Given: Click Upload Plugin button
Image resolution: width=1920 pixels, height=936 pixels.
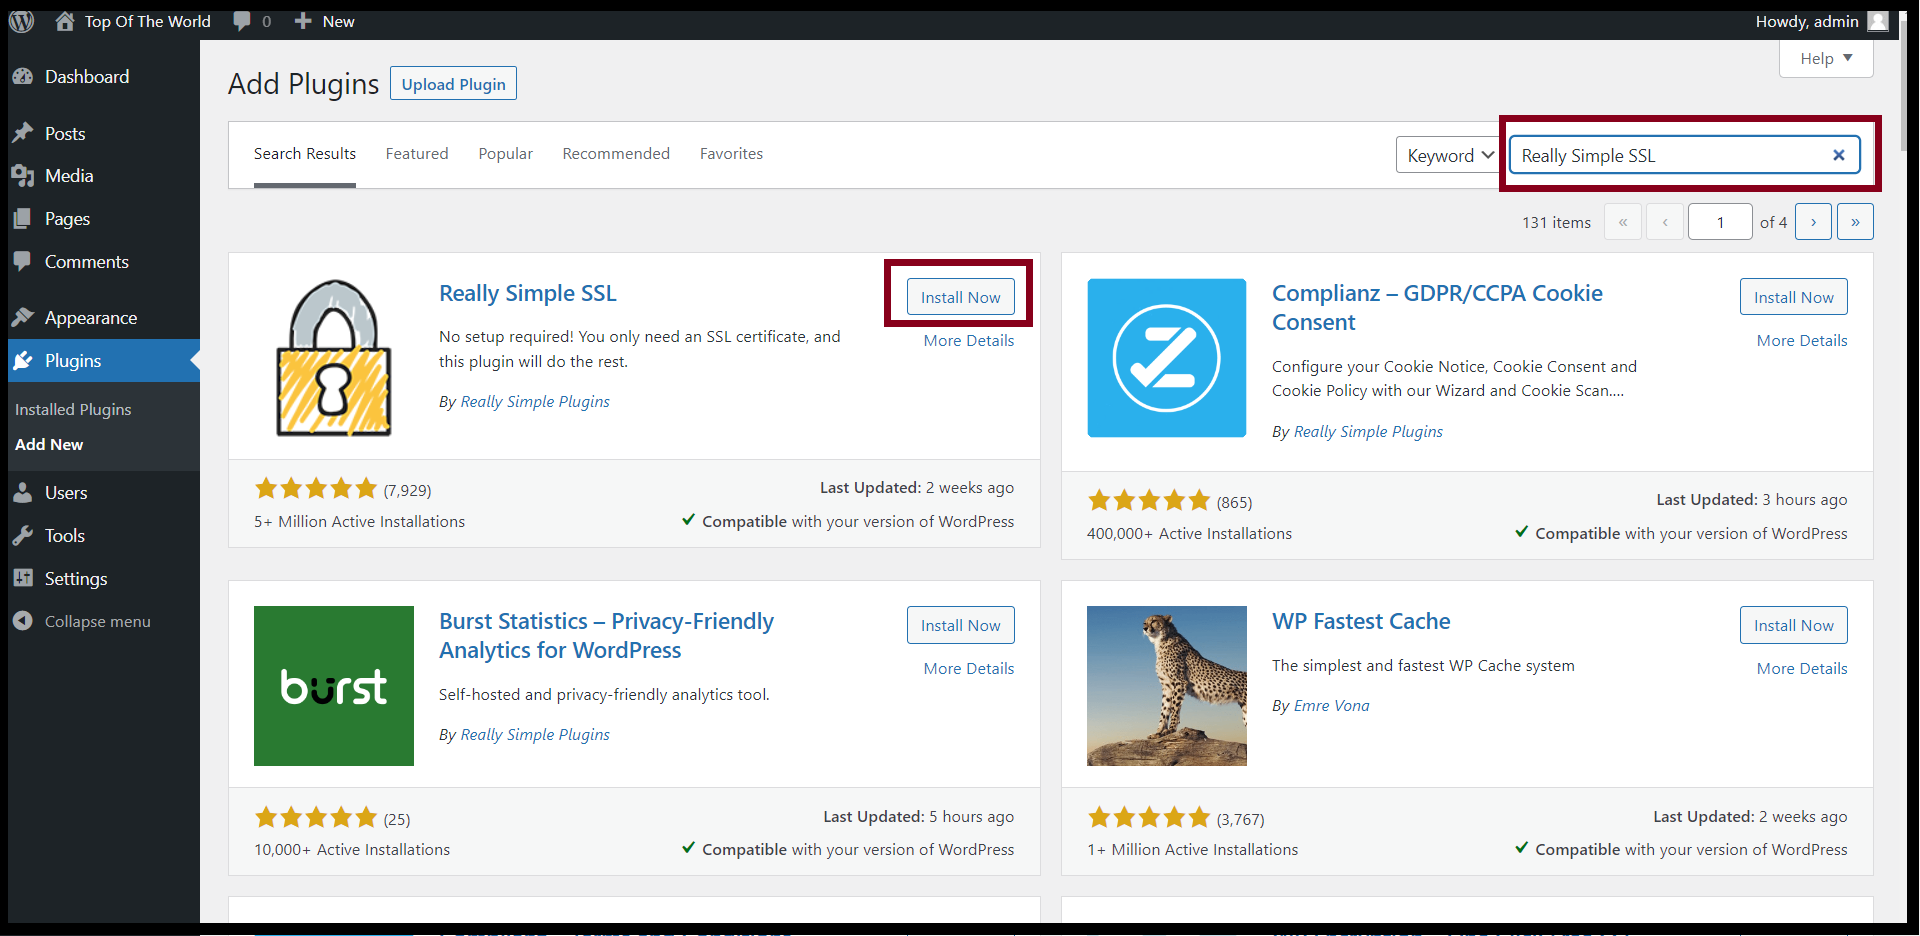Looking at the screenshot, I should 453,84.
